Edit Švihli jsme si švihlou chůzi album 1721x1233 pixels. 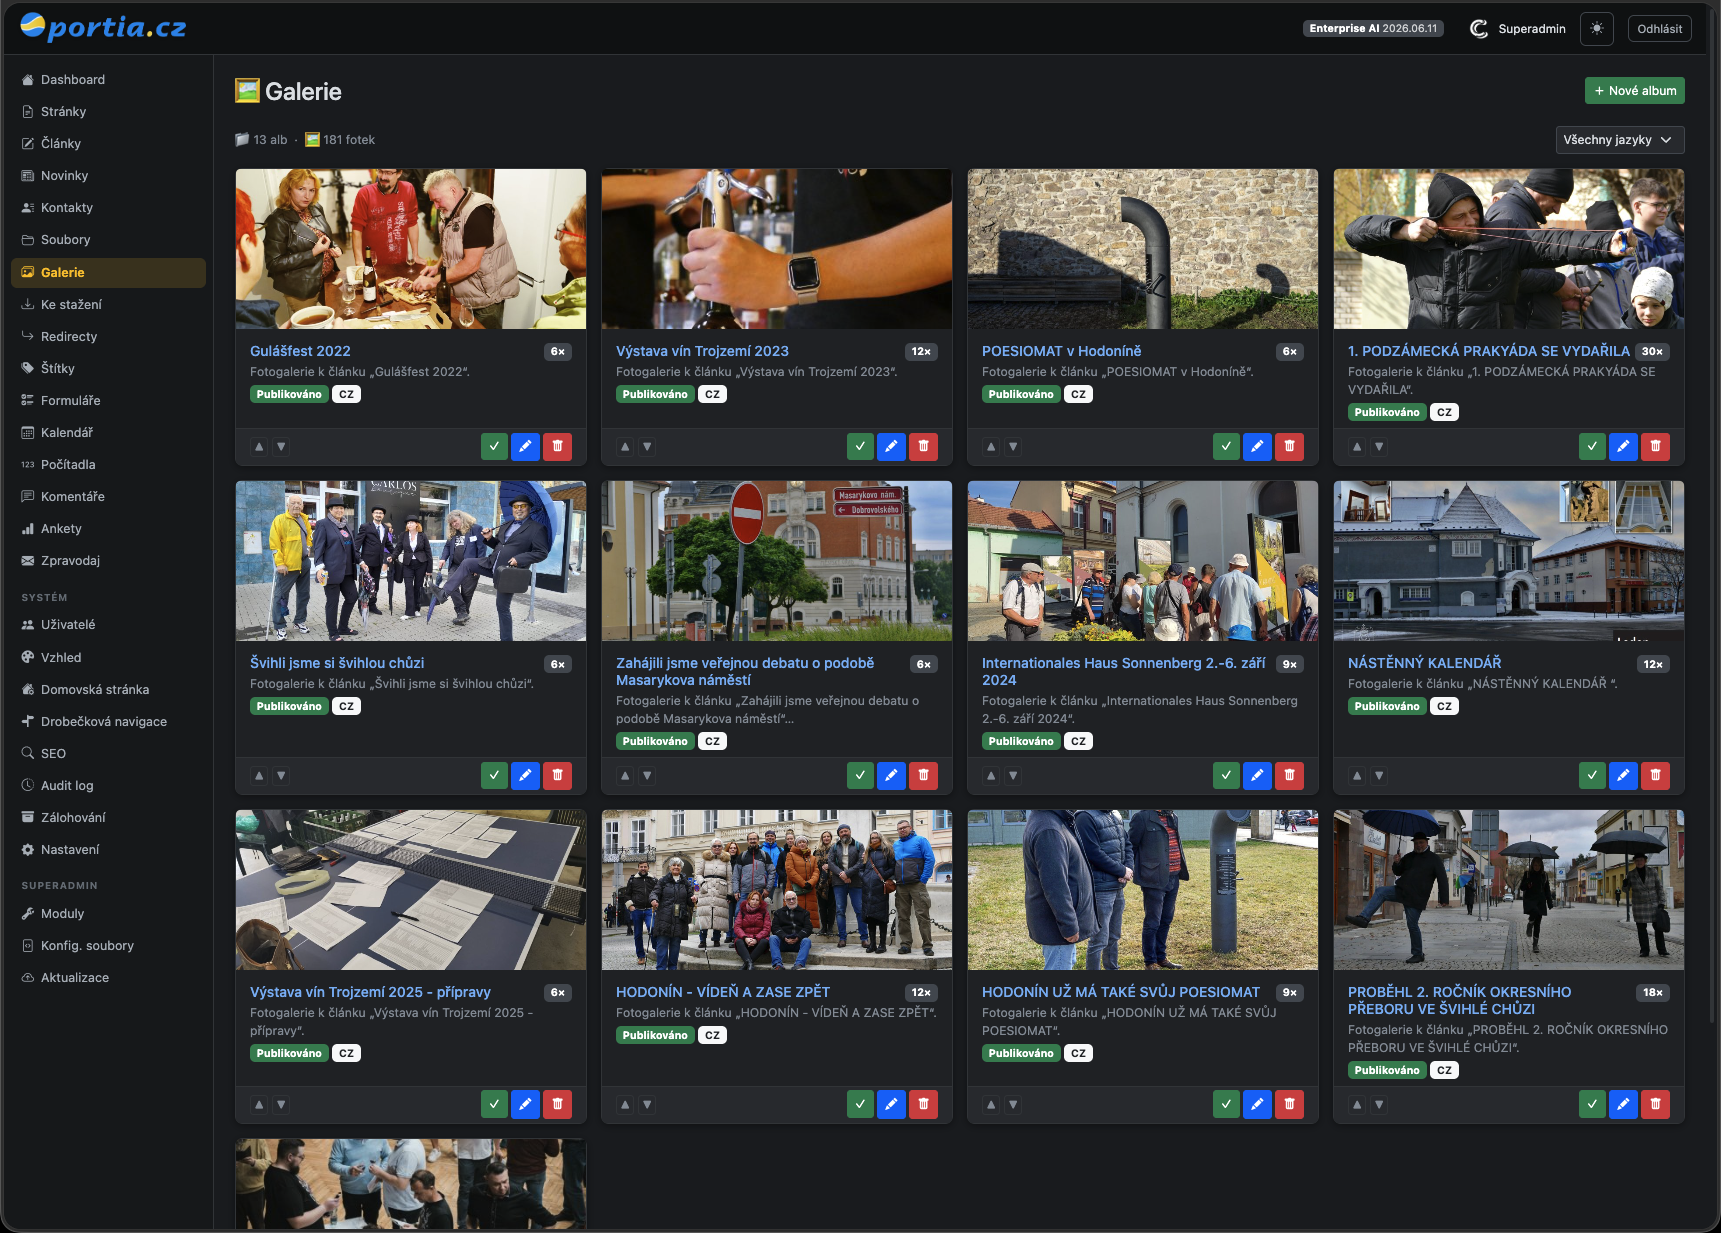tap(525, 775)
